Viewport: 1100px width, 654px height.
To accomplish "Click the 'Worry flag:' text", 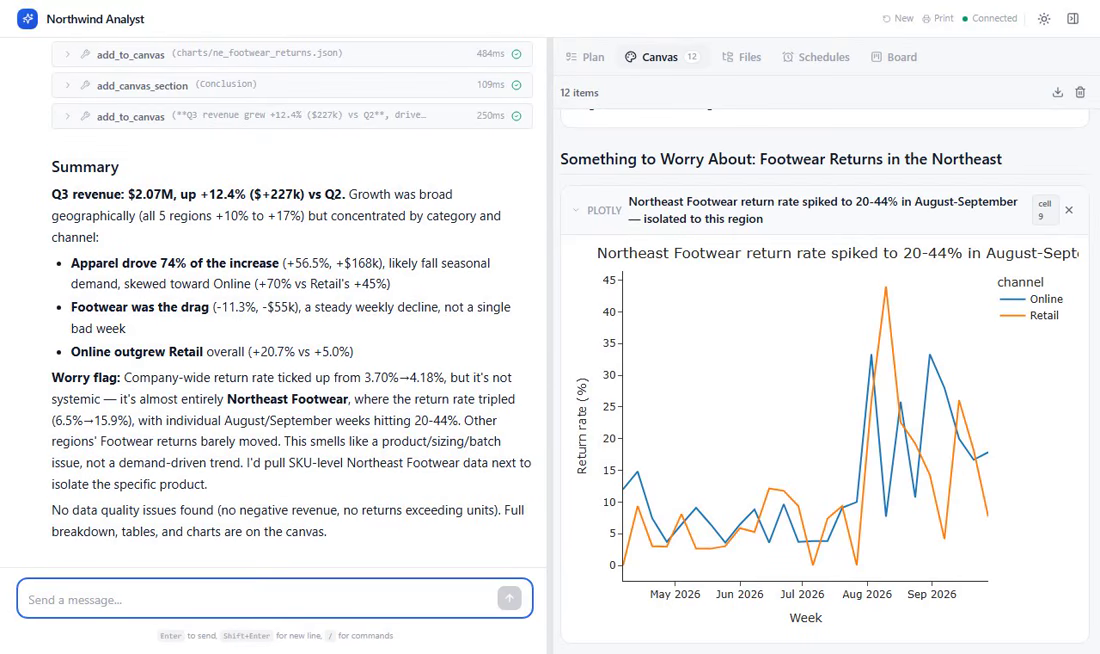I will tap(86, 378).
